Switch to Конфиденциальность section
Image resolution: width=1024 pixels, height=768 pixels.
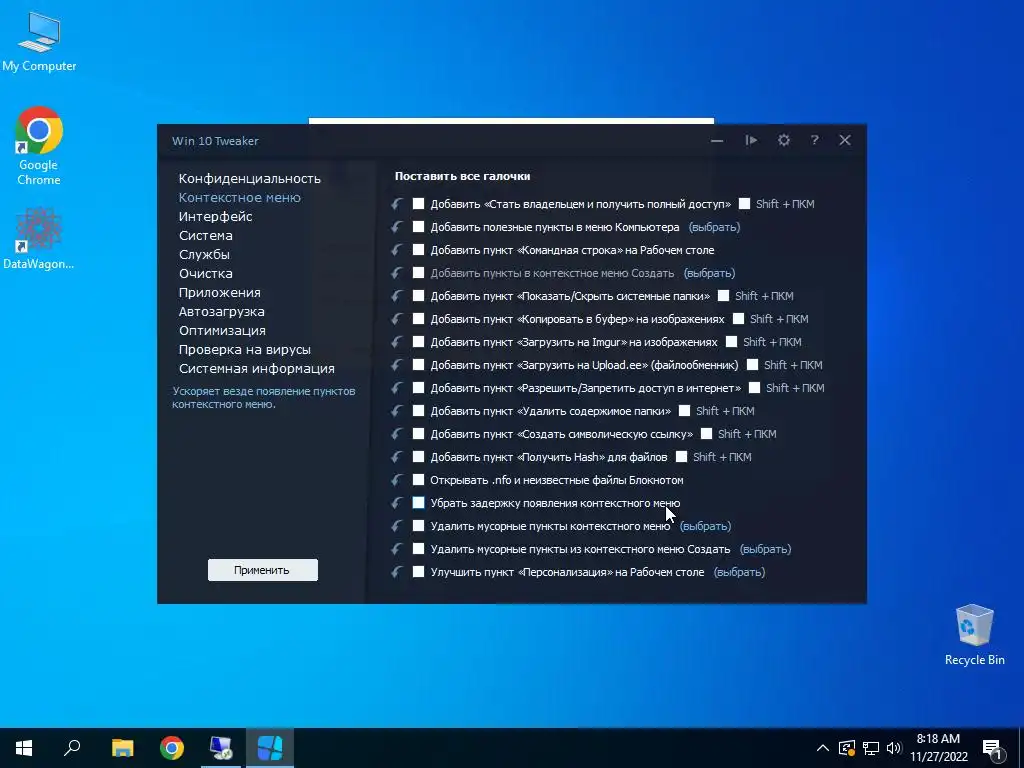[249, 178]
